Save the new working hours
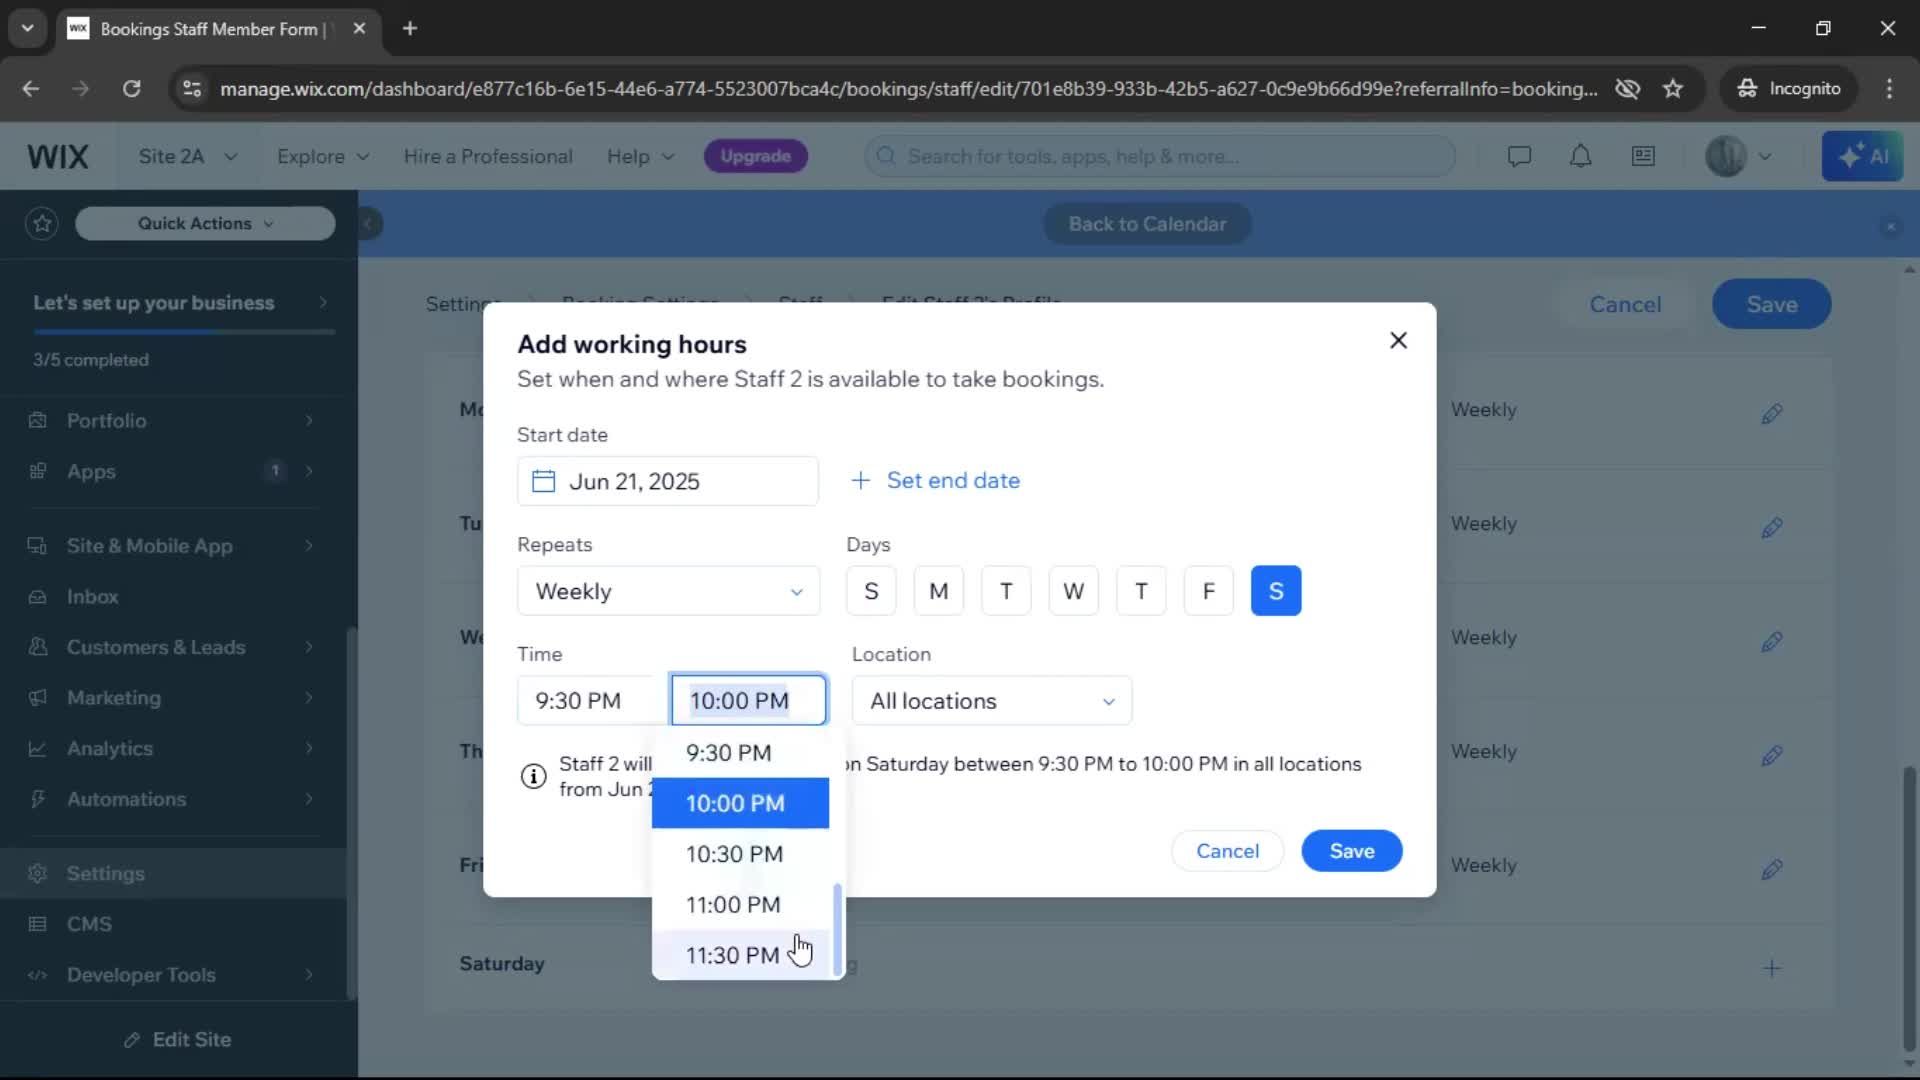 1351,851
